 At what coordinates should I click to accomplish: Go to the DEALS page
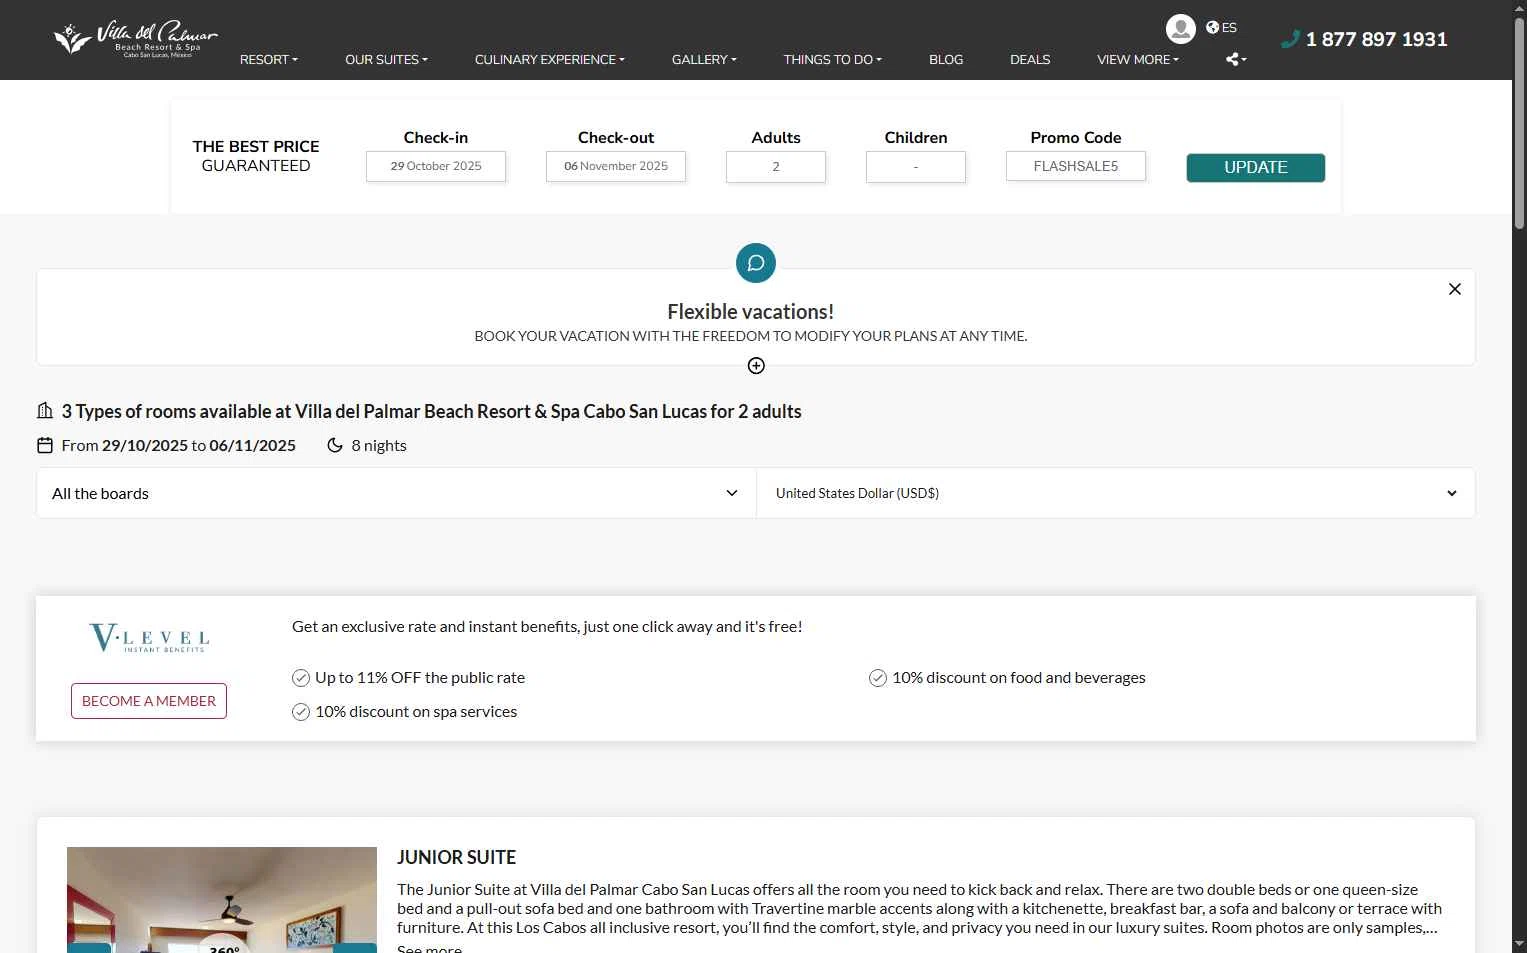[1030, 60]
